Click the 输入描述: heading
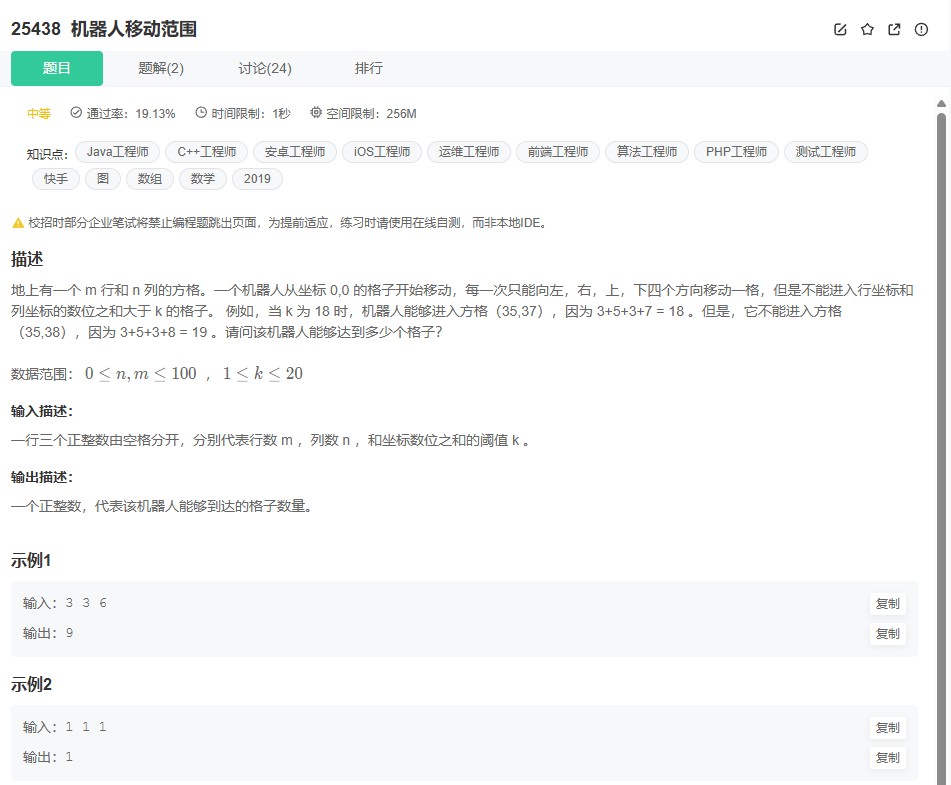 coord(42,411)
